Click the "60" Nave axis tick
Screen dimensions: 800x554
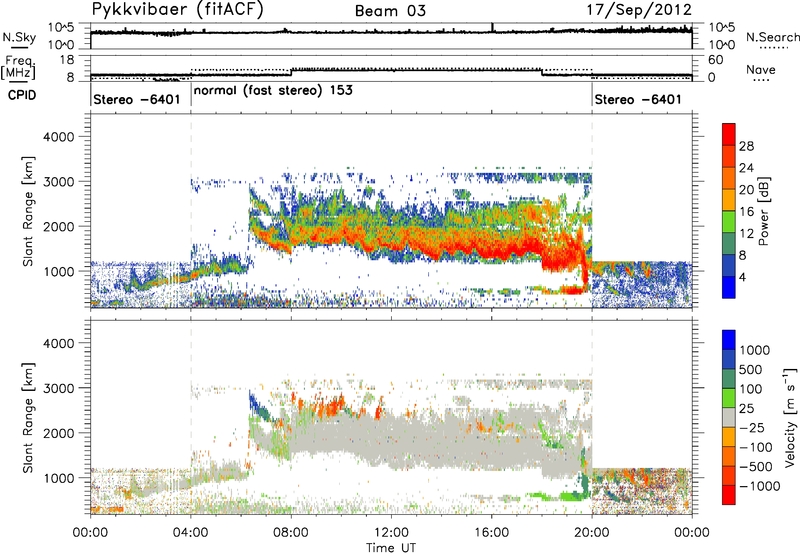(x=715, y=60)
